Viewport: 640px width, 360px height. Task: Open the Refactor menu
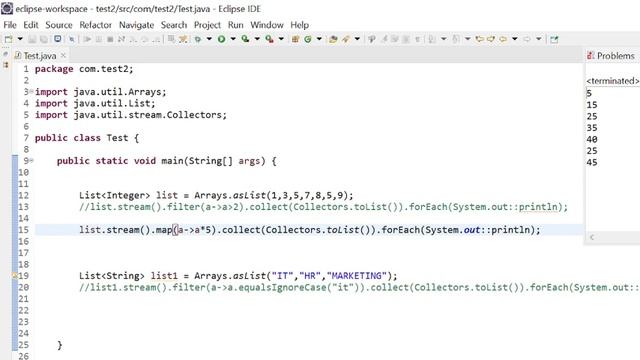pyautogui.click(x=96, y=25)
